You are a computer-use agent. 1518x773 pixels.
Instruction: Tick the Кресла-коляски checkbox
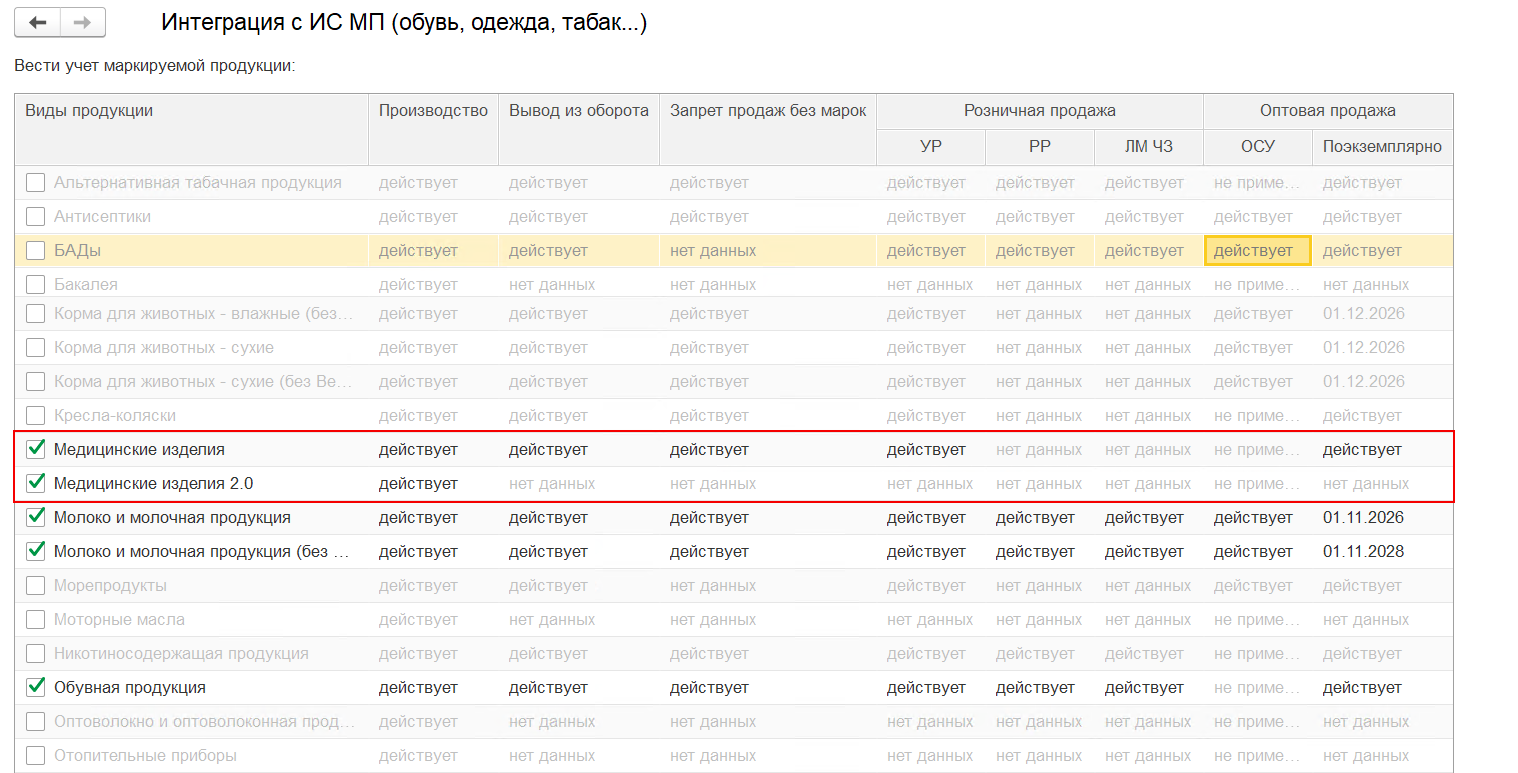click(36, 415)
